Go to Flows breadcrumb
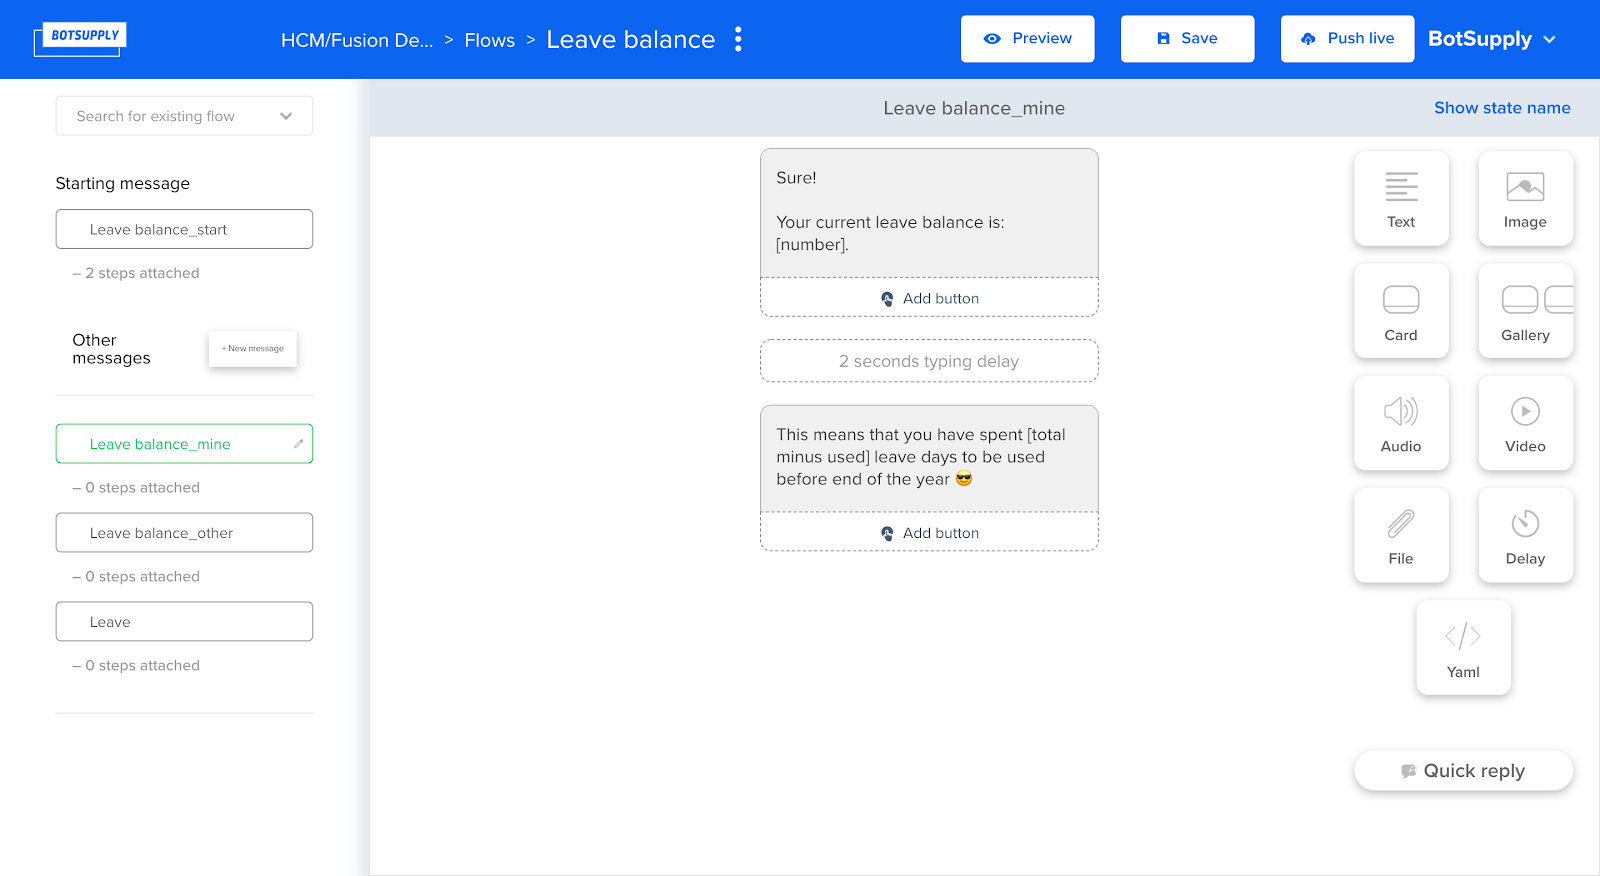This screenshot has height=876, width=1600. click(x=490, y=40)
